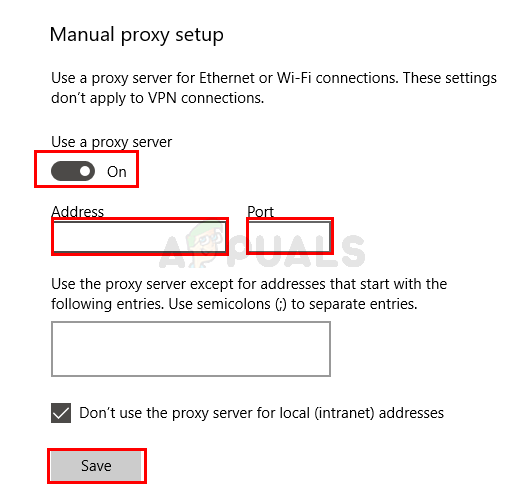Select the Use a proxy server label

[x=112, y=142]
